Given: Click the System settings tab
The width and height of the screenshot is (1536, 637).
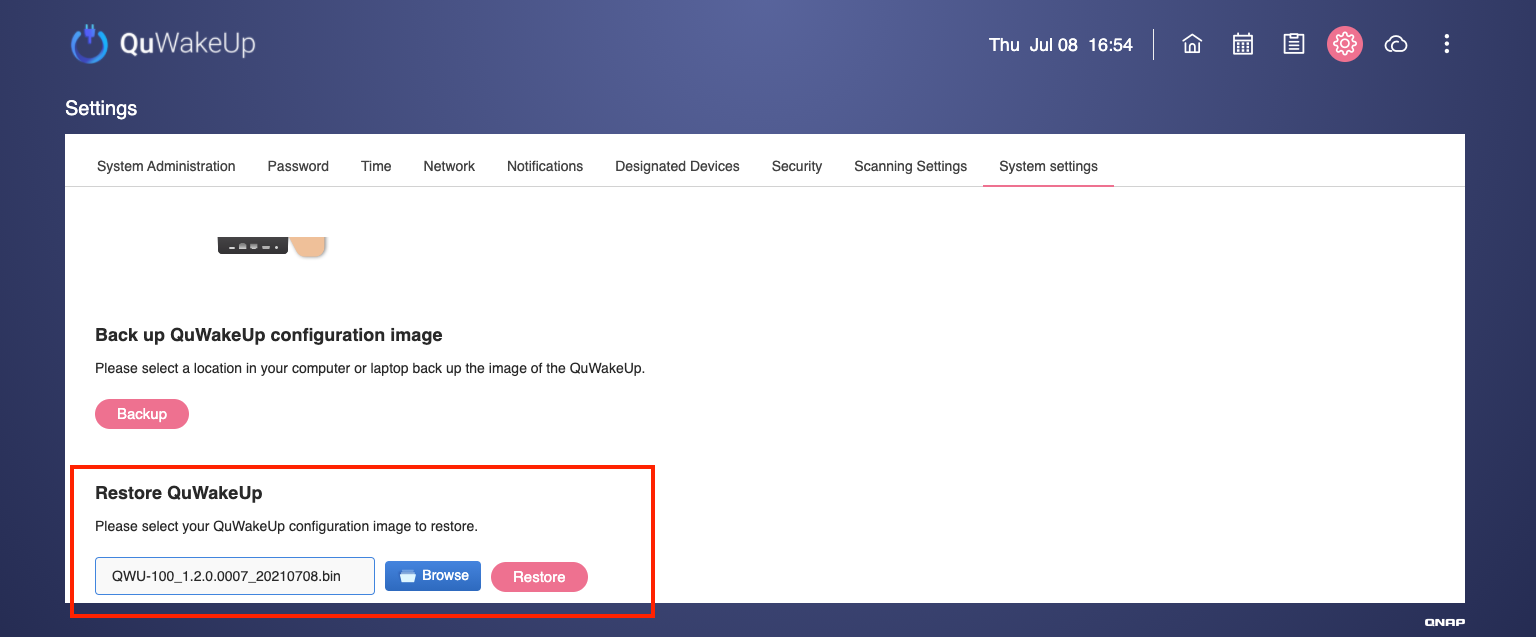Looking at the screenshot, I should 1048,166.
